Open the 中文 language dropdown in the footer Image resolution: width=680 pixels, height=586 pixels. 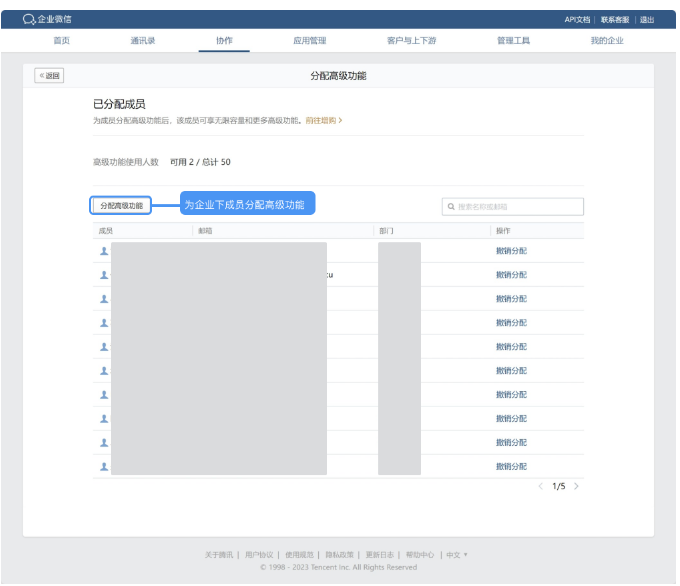point(457,554)
